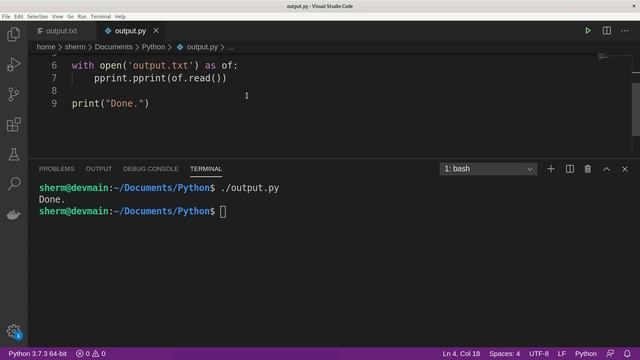Open the Run menu
640x360 pixels.
(x=82, y=17)
